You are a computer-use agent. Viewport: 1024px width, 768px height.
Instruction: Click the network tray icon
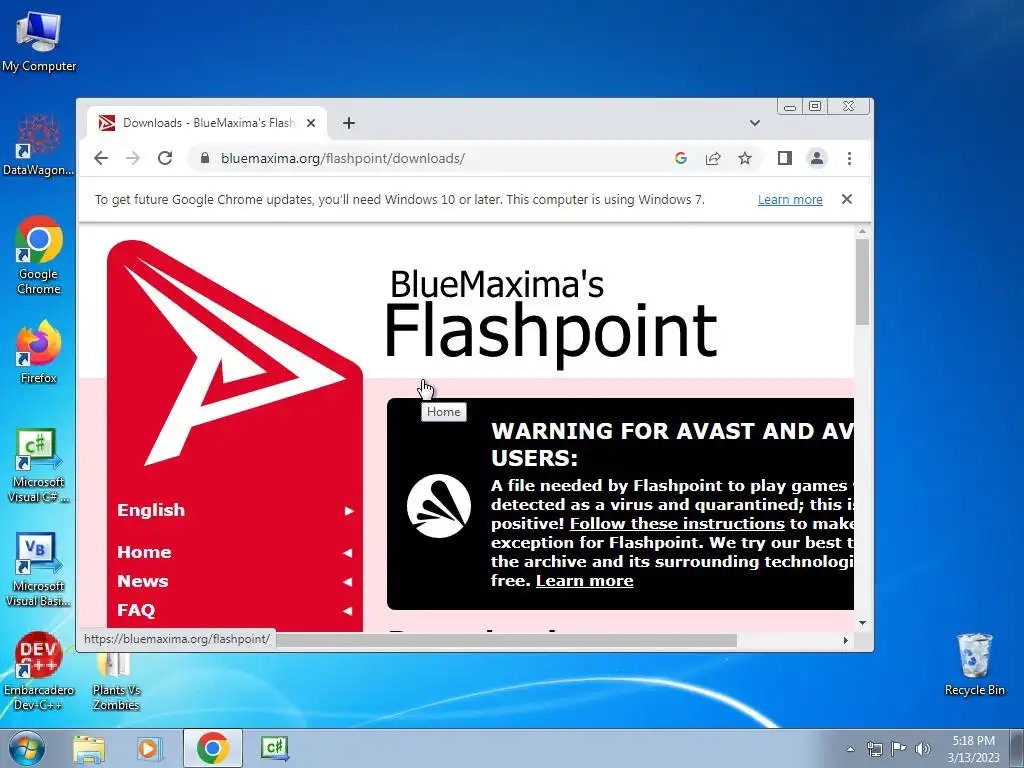point(874,749)
